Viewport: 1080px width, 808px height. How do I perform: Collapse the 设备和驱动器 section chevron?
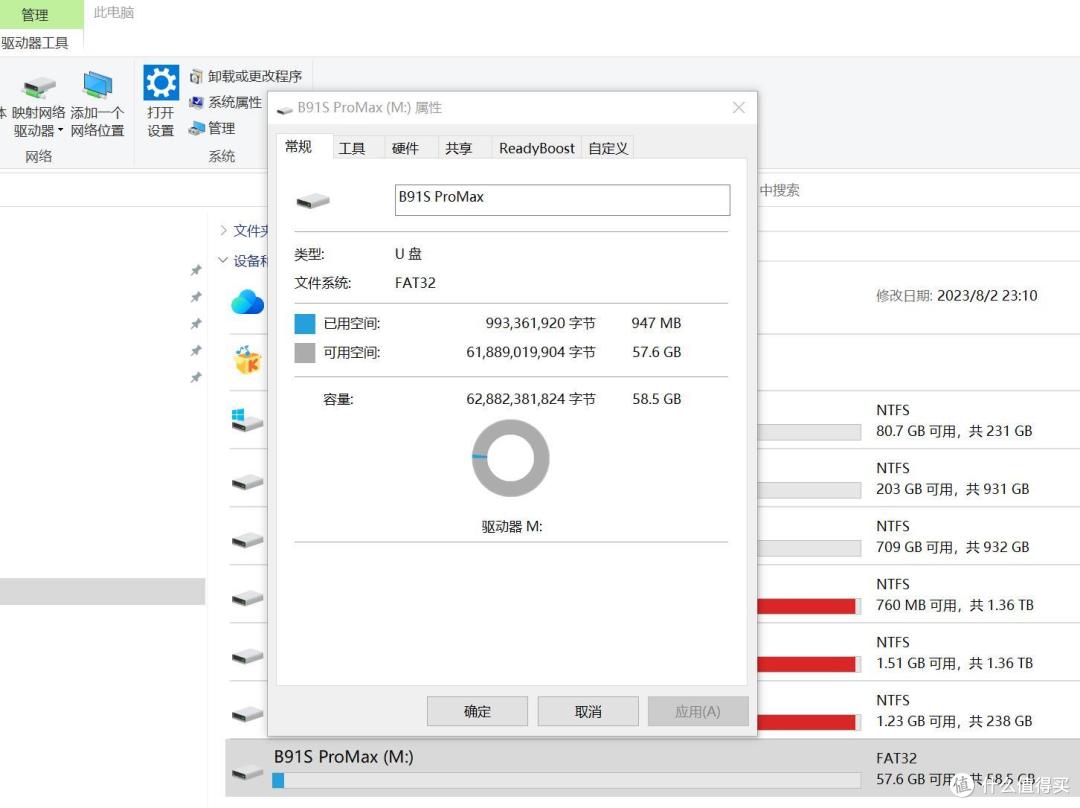pos(222,260)
